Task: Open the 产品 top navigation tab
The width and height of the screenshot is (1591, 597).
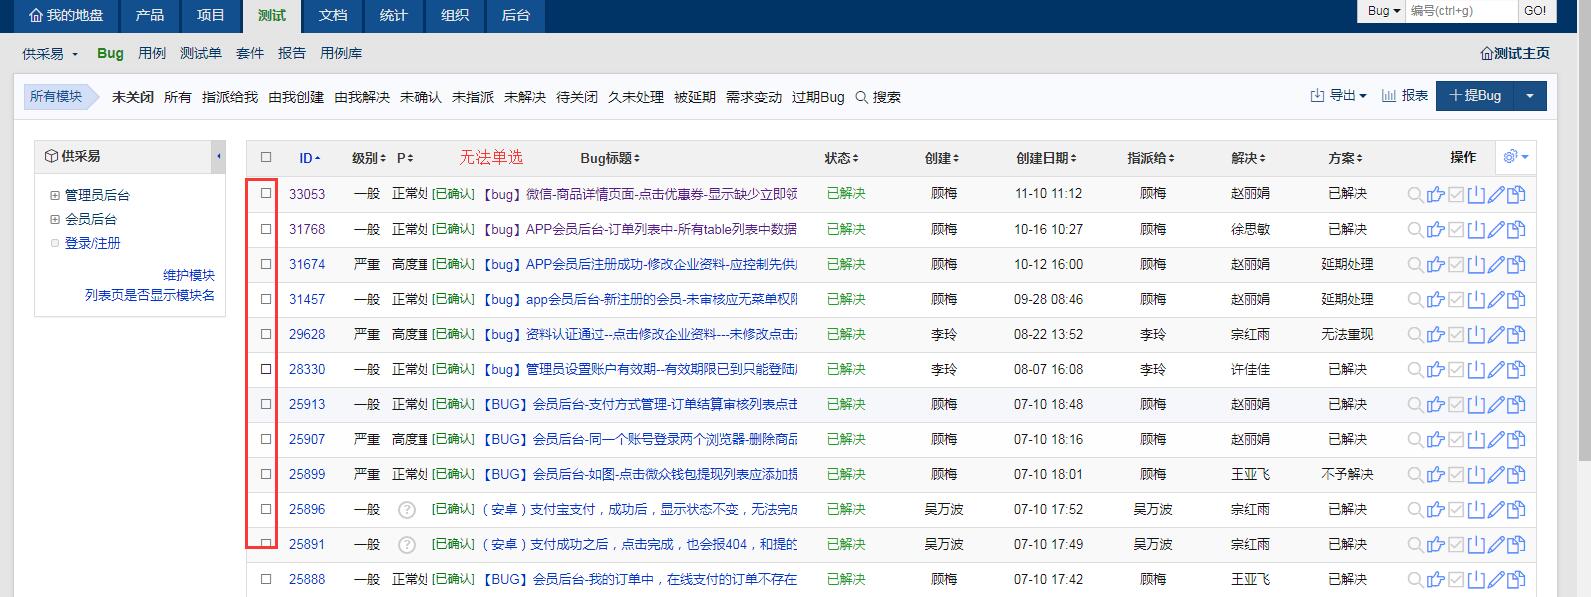Action: [x=150, y=16]
